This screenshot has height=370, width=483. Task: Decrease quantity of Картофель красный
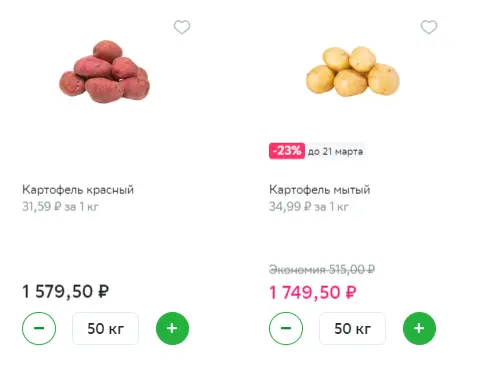coord(39,328)
